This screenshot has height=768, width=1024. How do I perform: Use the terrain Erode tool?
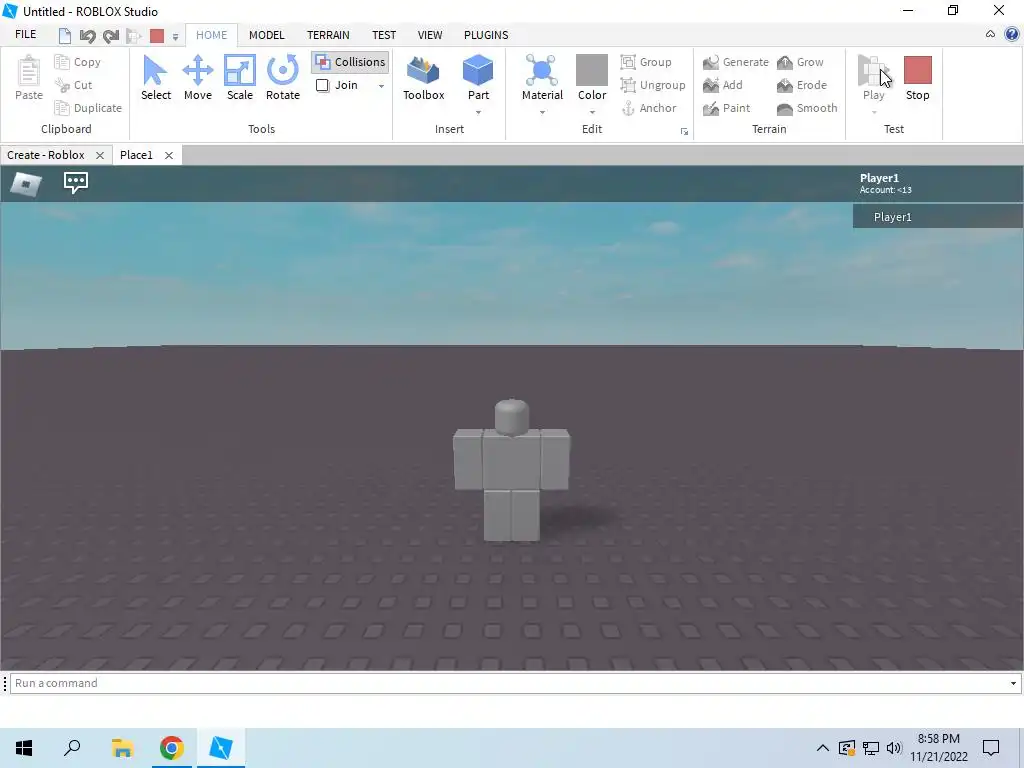click(802, 85)
